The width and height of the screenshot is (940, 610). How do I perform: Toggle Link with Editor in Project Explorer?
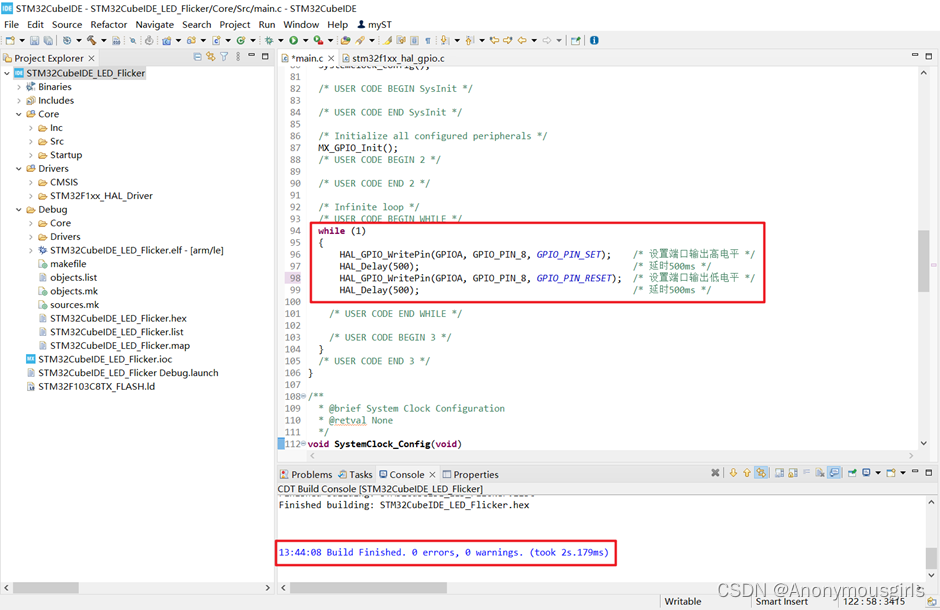[209, 57]
